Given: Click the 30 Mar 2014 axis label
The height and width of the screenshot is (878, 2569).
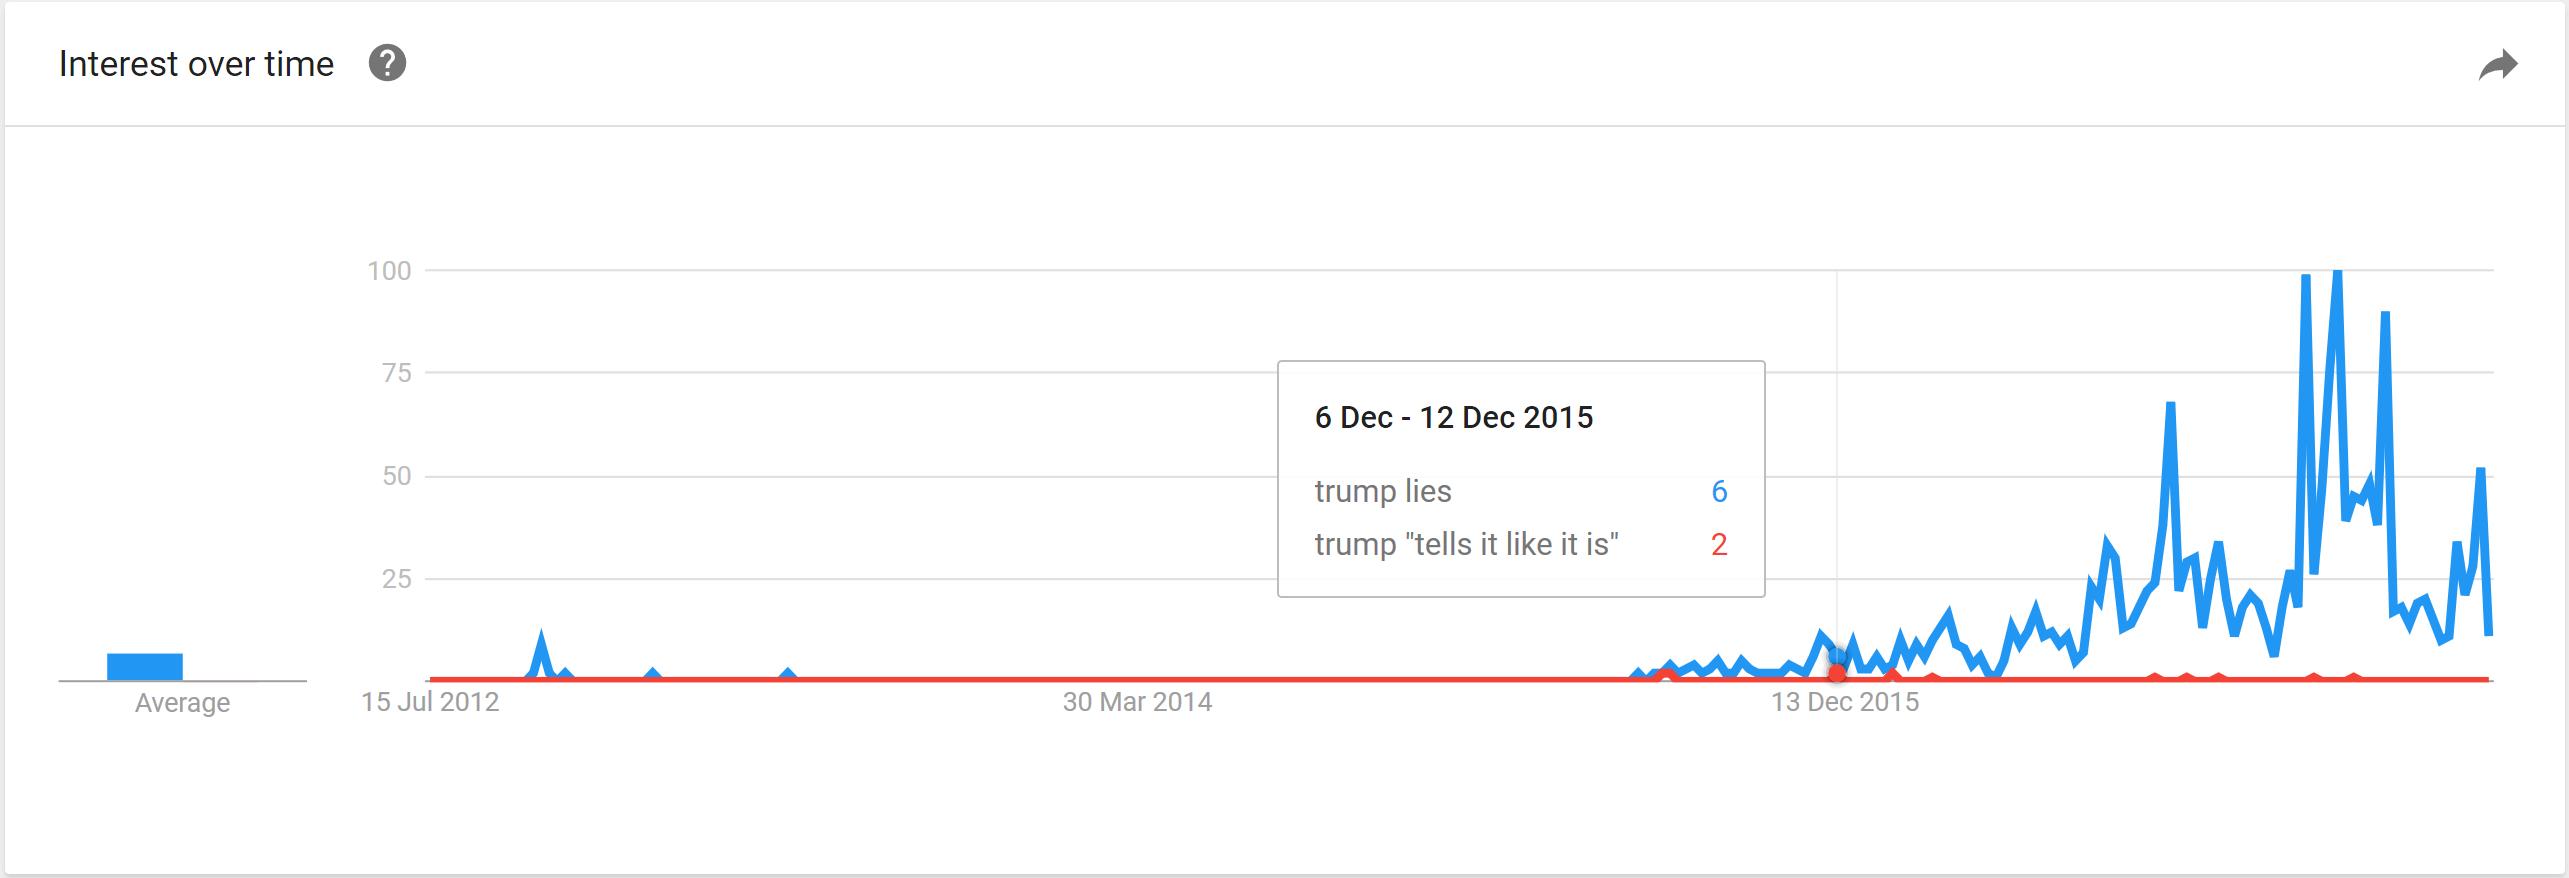Looking at the screenshot, I should click(x=1137, y=702).
